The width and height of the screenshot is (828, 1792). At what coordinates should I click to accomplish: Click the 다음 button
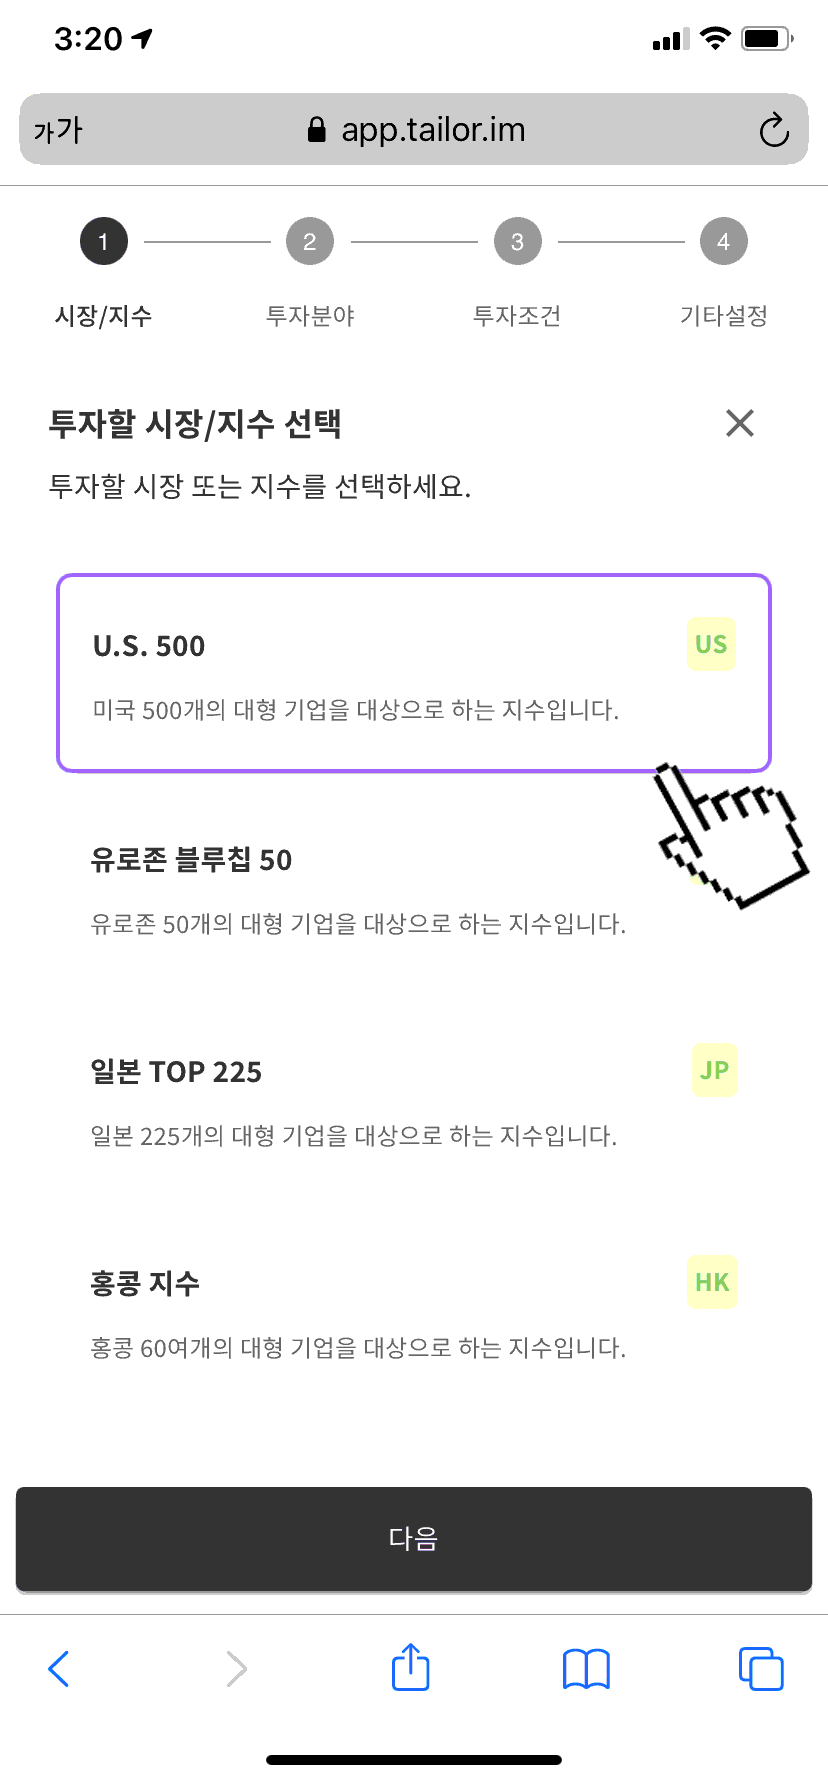(x=414, y=1538)
